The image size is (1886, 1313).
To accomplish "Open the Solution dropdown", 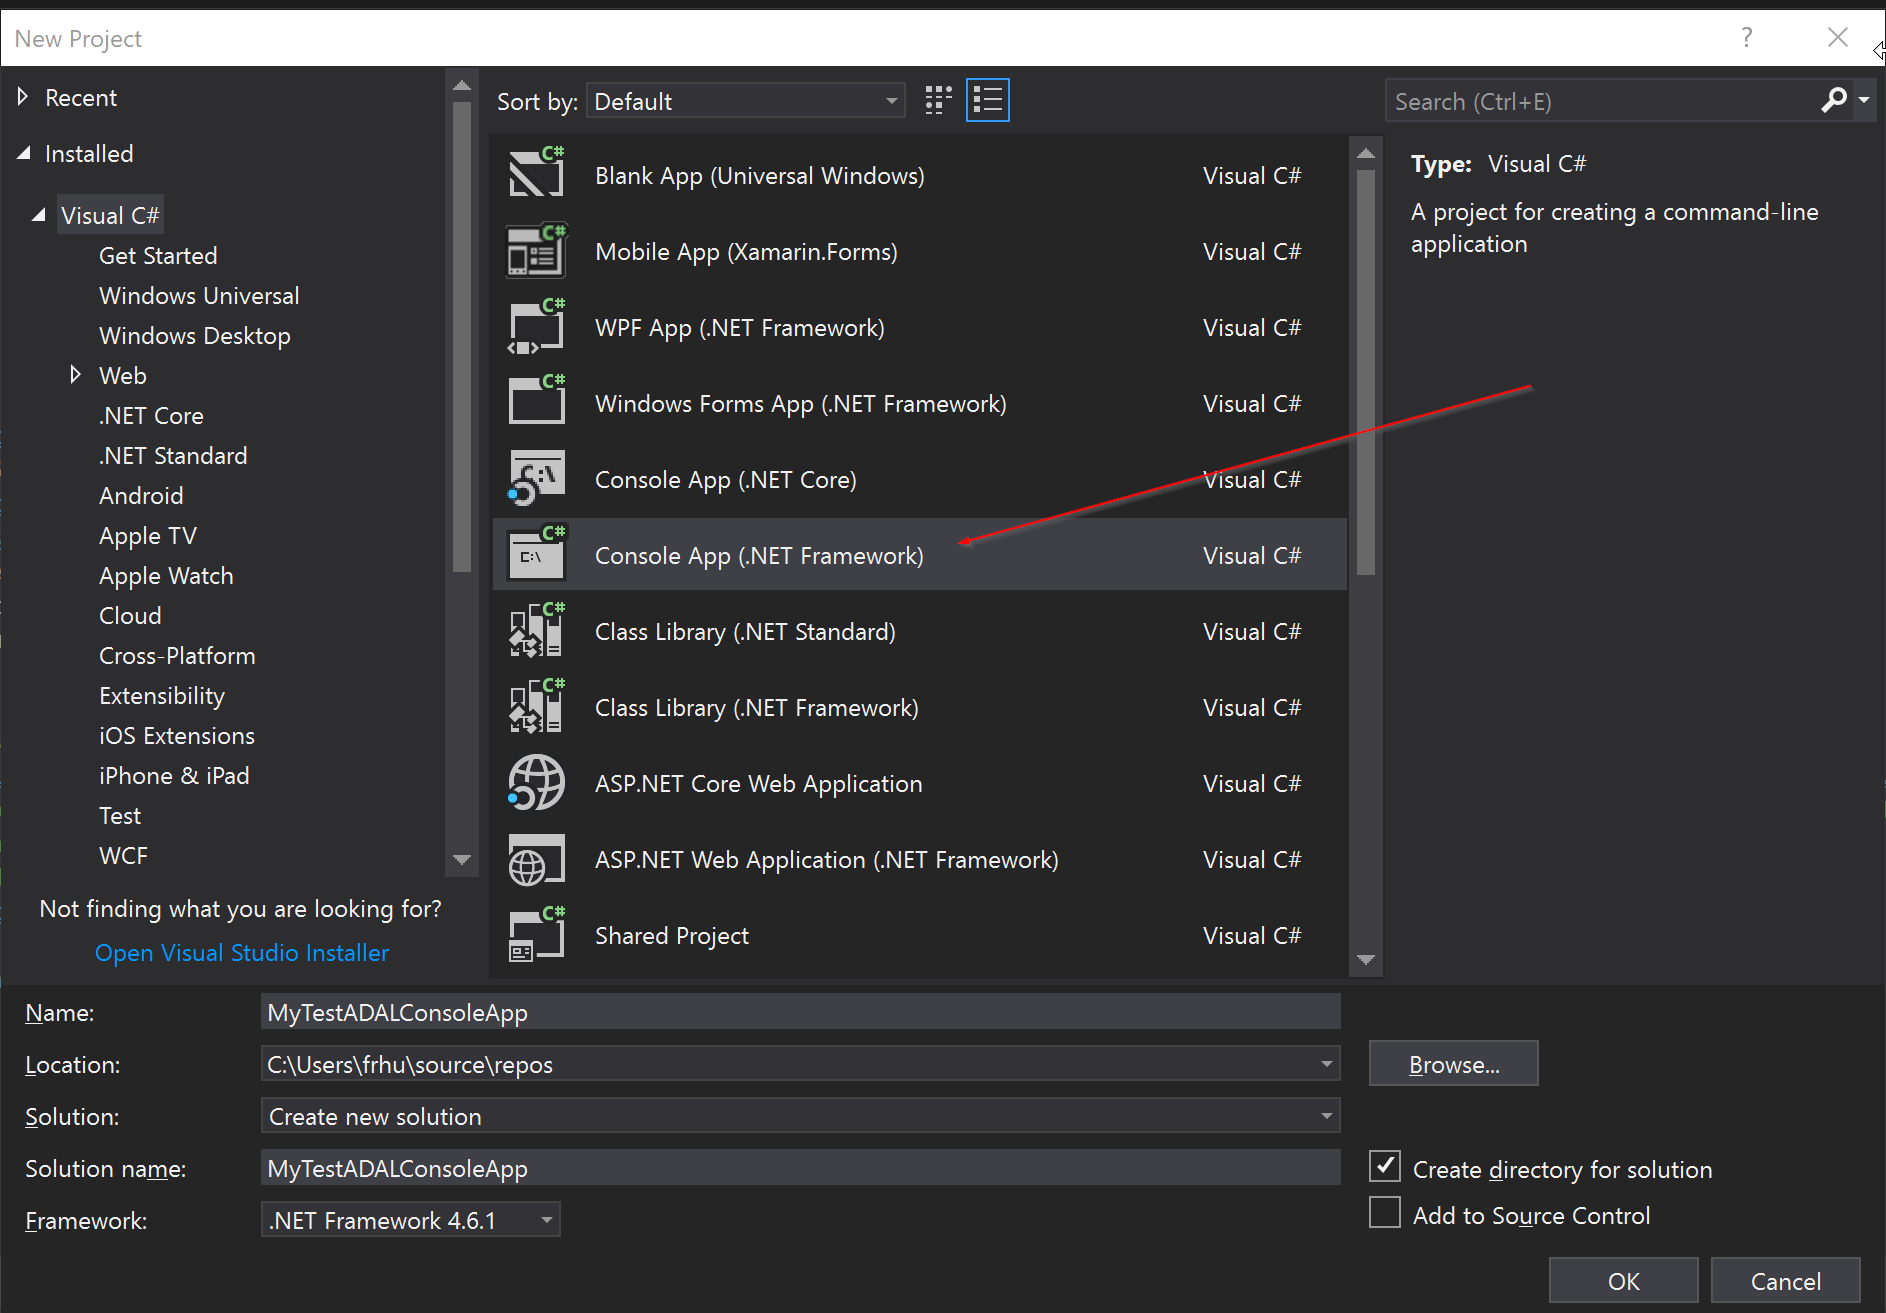I will pos(1327,1116).
